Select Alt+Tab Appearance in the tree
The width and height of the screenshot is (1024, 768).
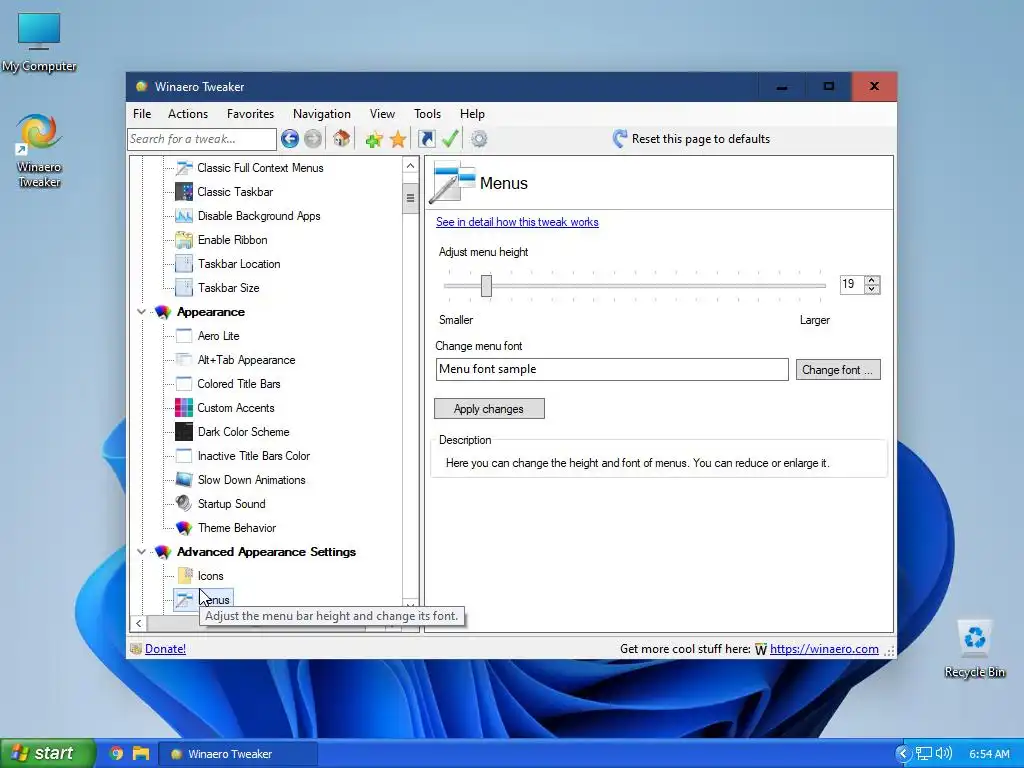pyautogui.click(x=246, y=360)
